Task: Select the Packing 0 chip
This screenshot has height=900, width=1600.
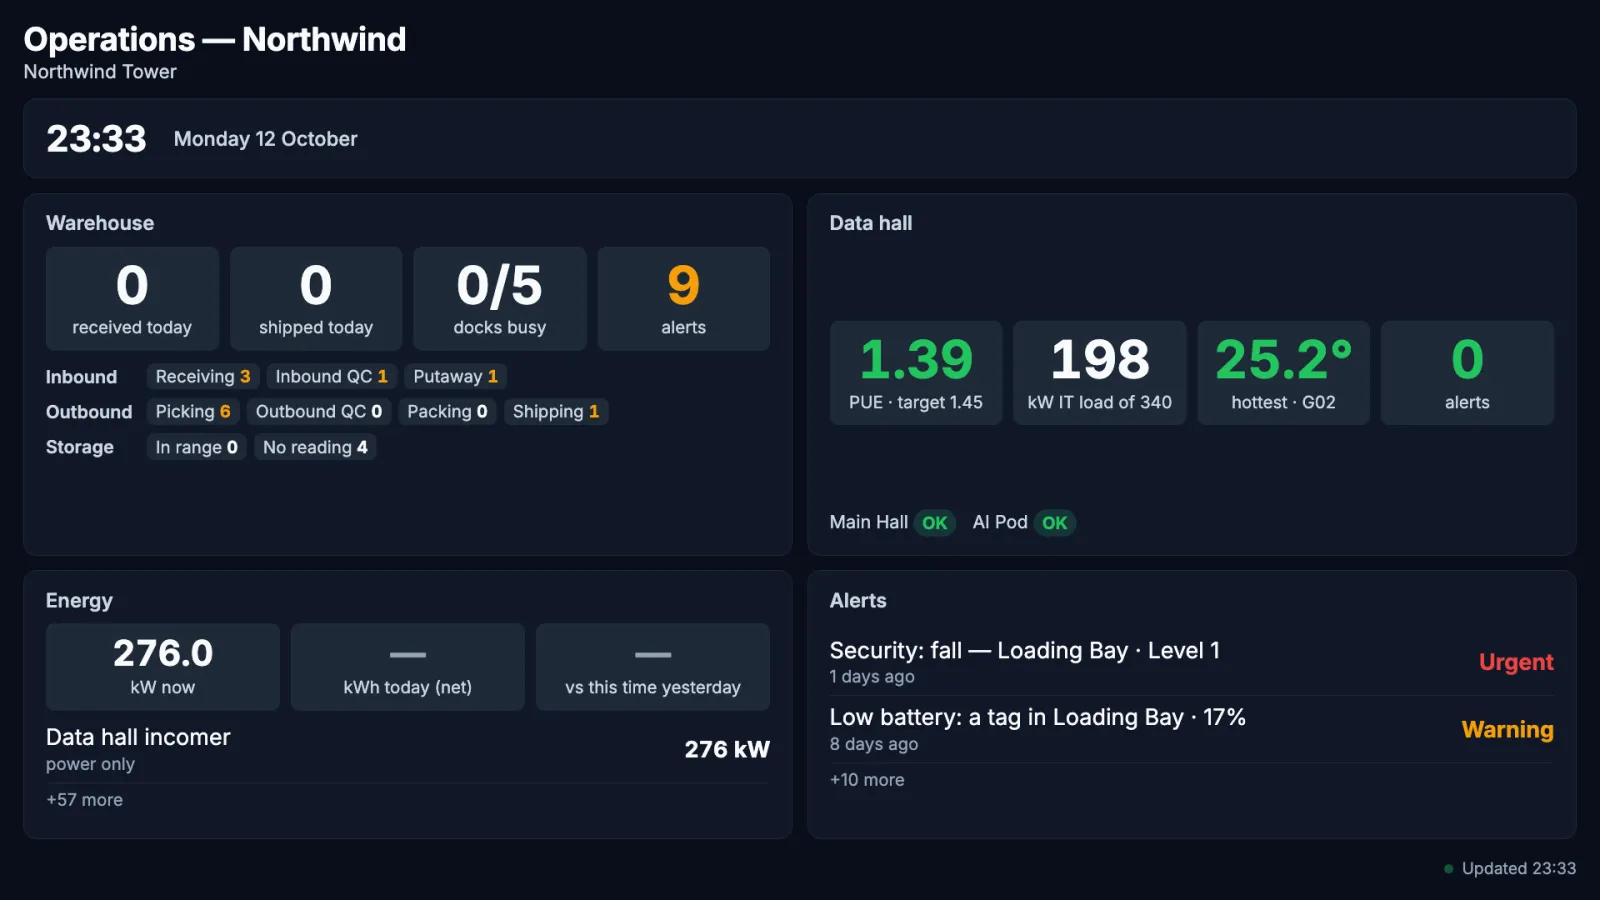Action: tap(447, 412)
